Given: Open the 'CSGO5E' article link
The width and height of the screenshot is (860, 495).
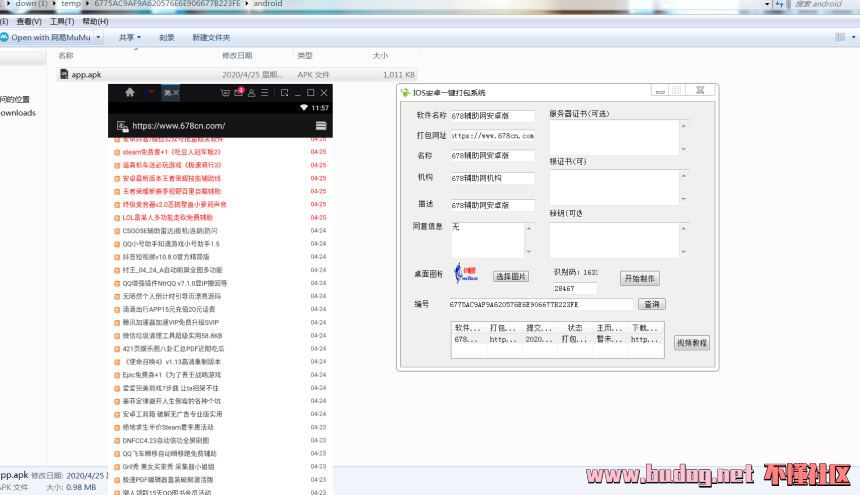Looking at the screenshot, I should coord(170,231).
